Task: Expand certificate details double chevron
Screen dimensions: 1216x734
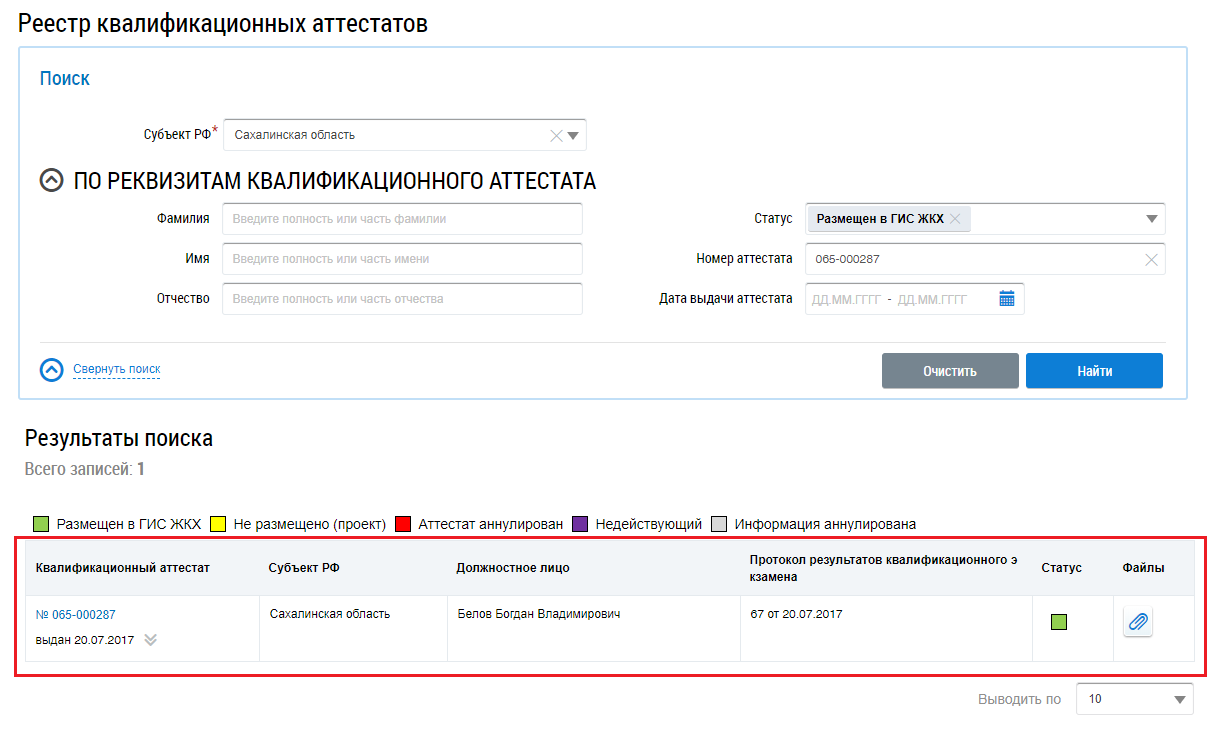Action: [150, 640]
